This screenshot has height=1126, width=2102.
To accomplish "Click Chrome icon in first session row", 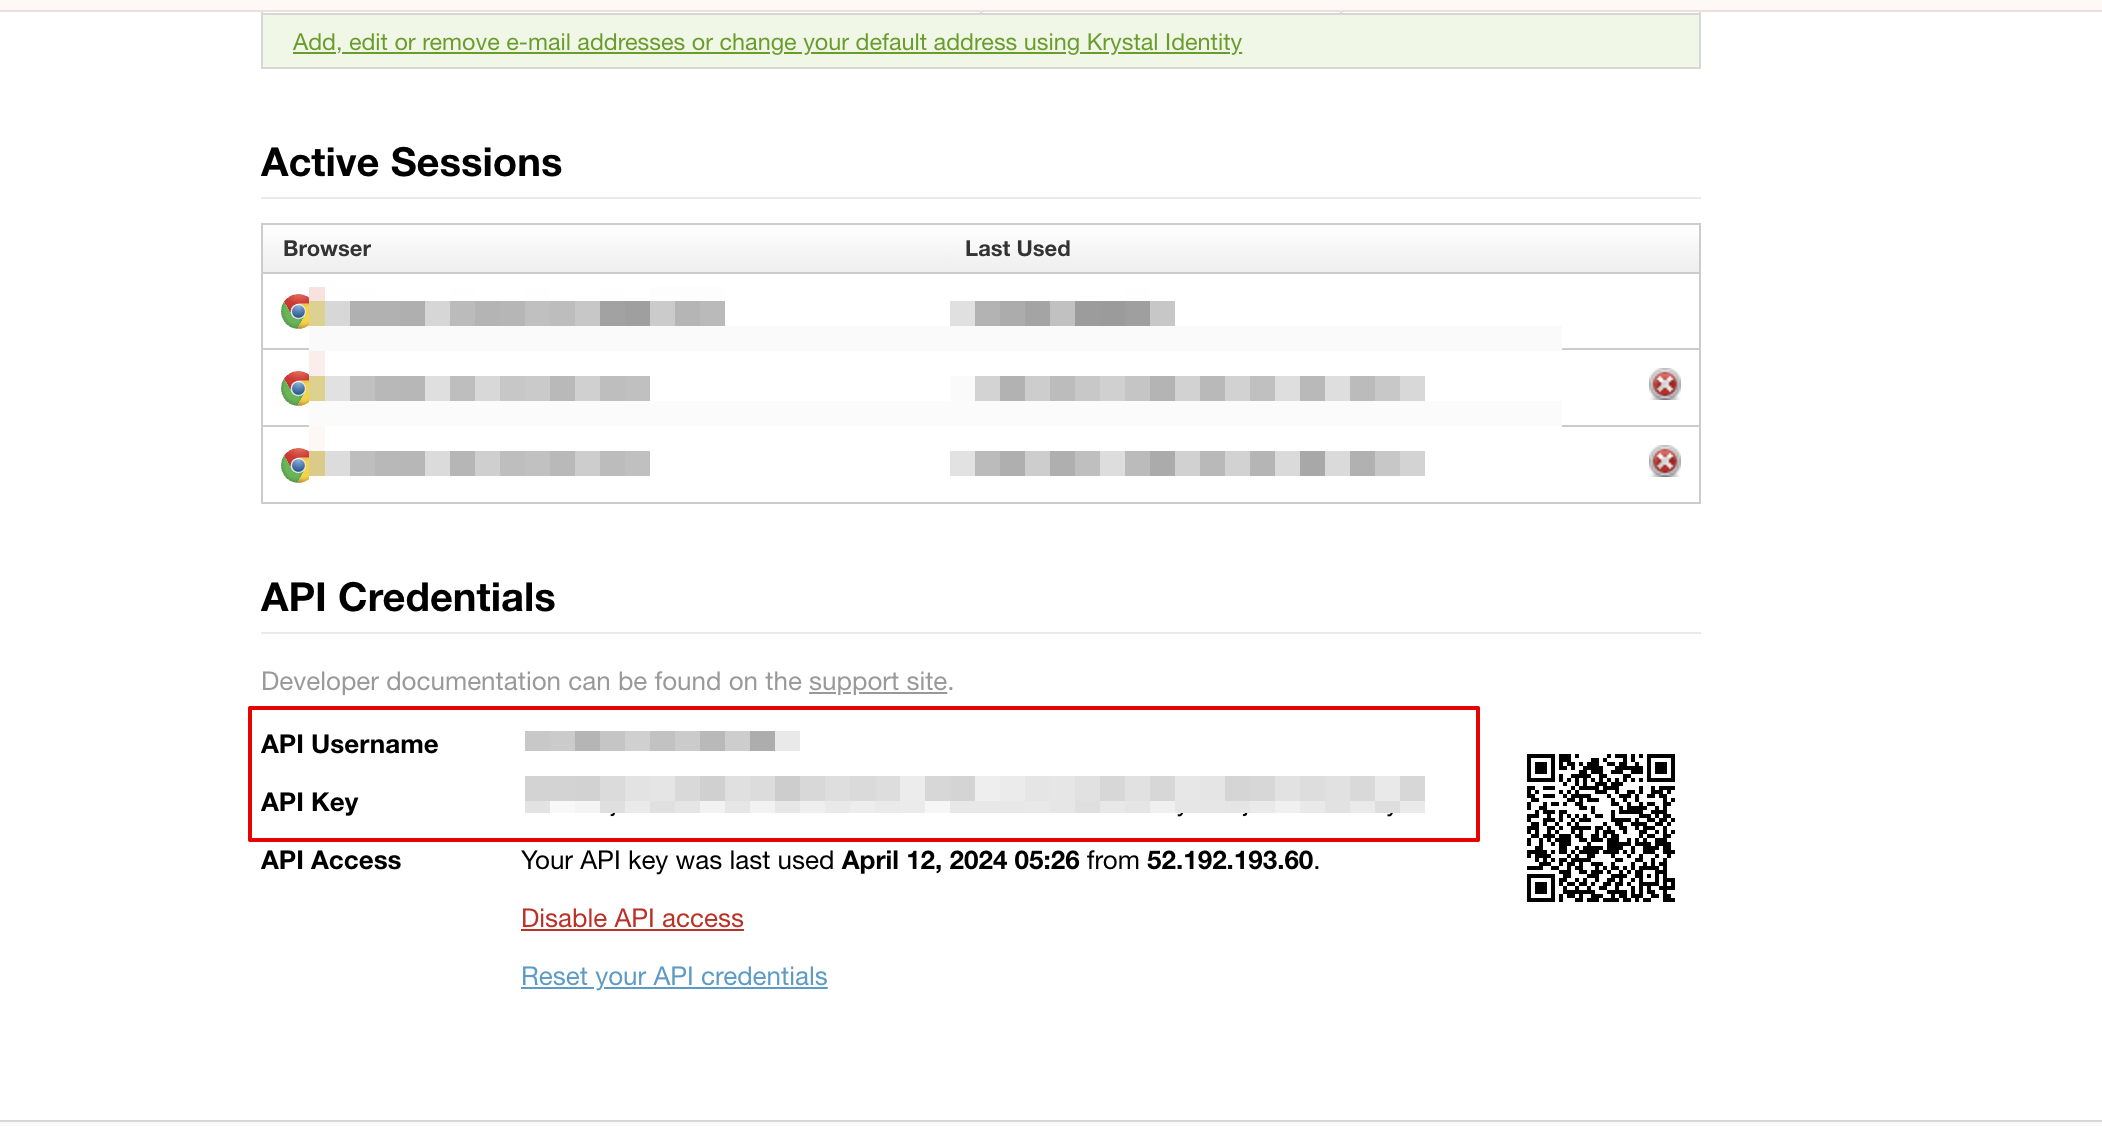I will click(296, 311).
